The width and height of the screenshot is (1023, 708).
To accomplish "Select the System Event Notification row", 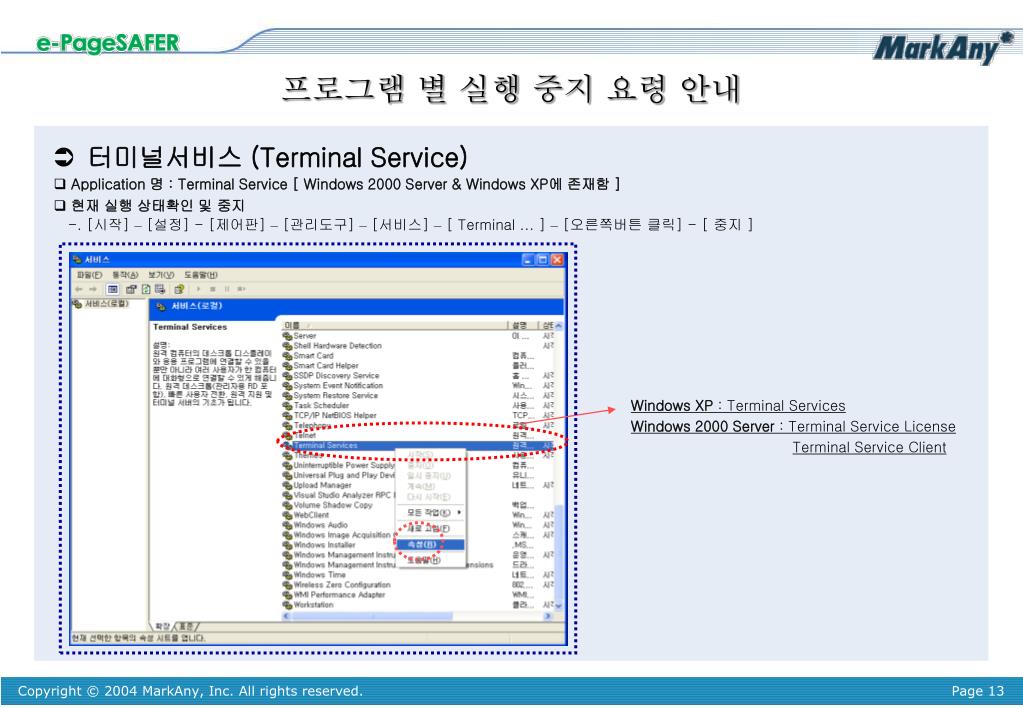I will [418, 386].
